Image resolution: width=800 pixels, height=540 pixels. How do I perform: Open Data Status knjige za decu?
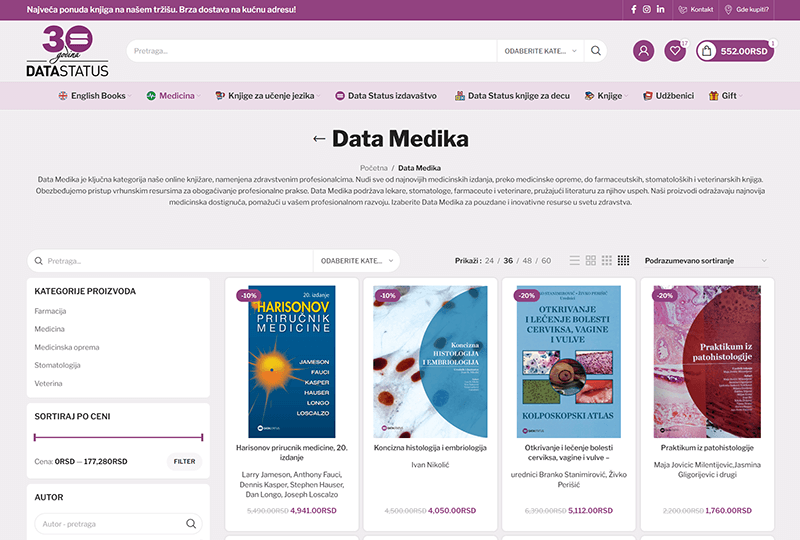pos(512,95)
